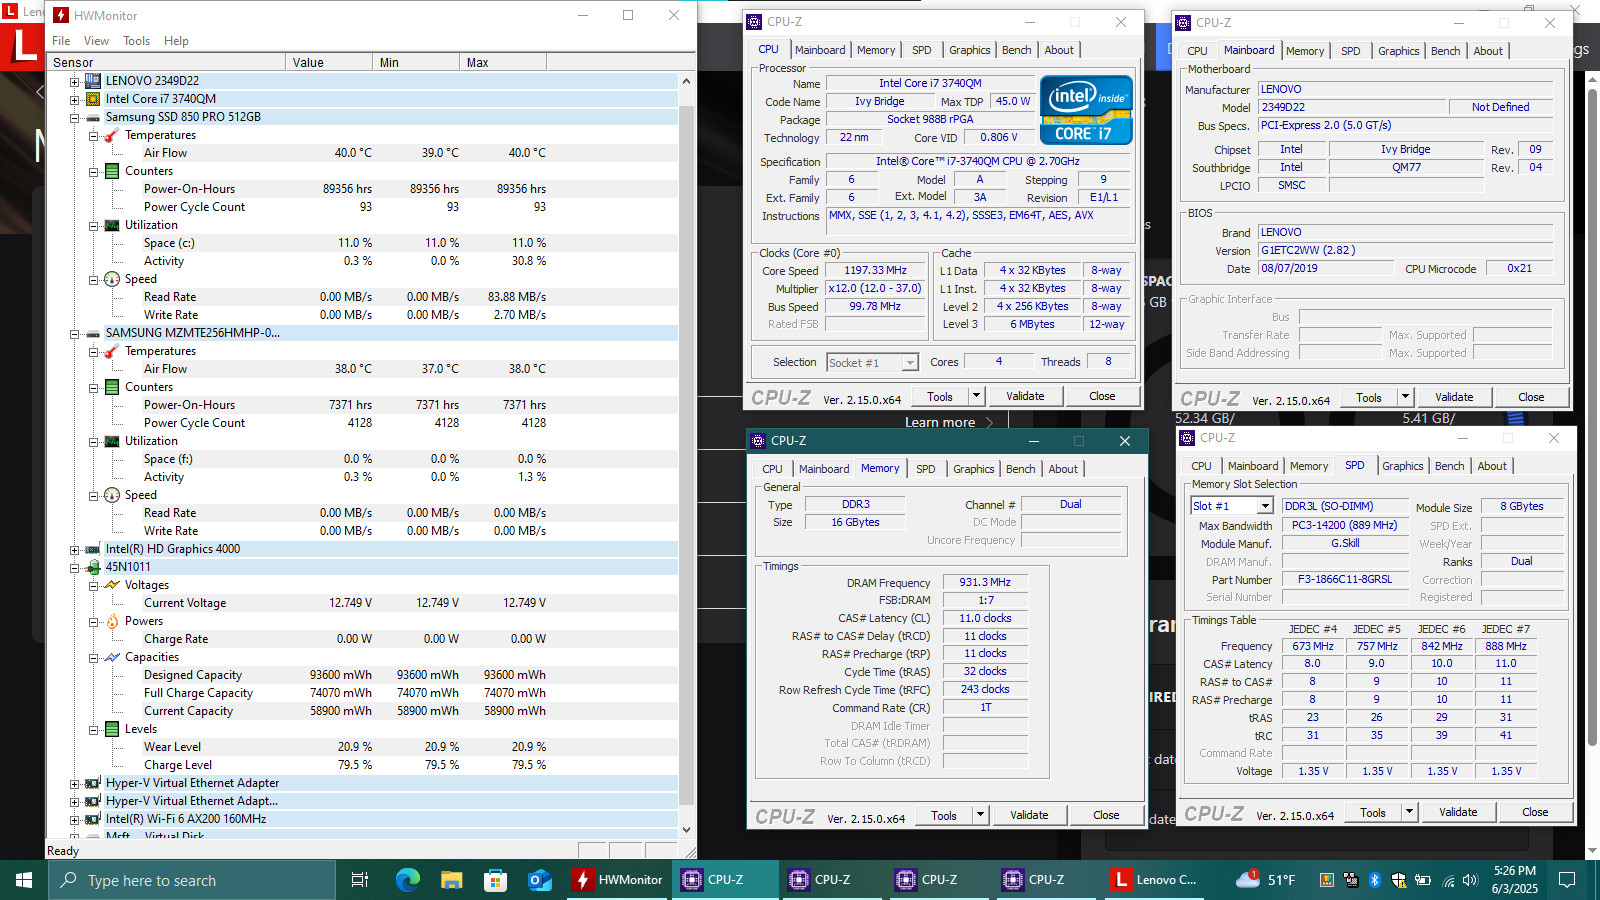Open Microsoft Store taskbar icon
Screen dimensions: 1600x900
click(496, 880)
